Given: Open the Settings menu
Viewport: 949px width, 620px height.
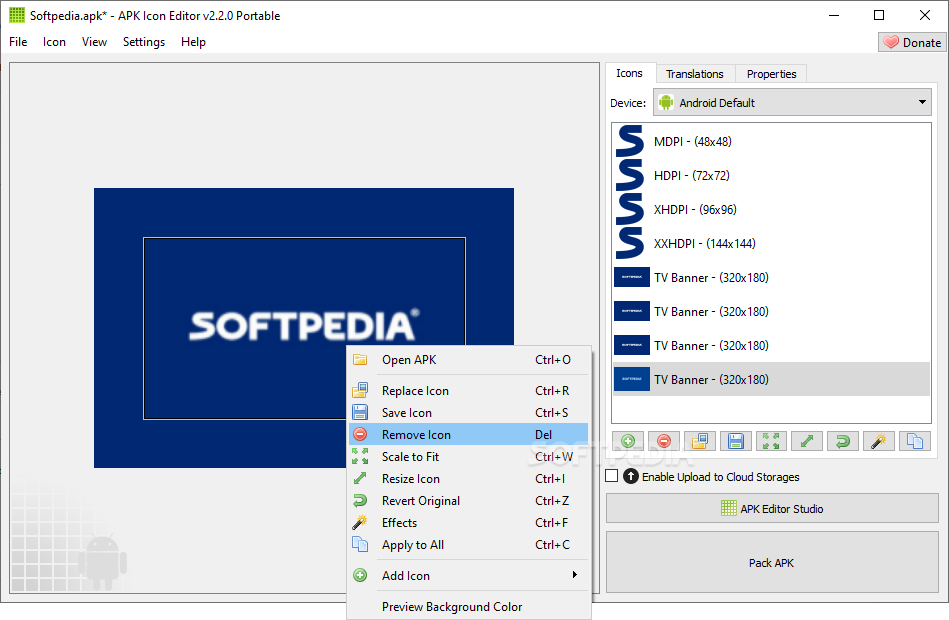Looking at the screenshot, I should tap(144, 42).
